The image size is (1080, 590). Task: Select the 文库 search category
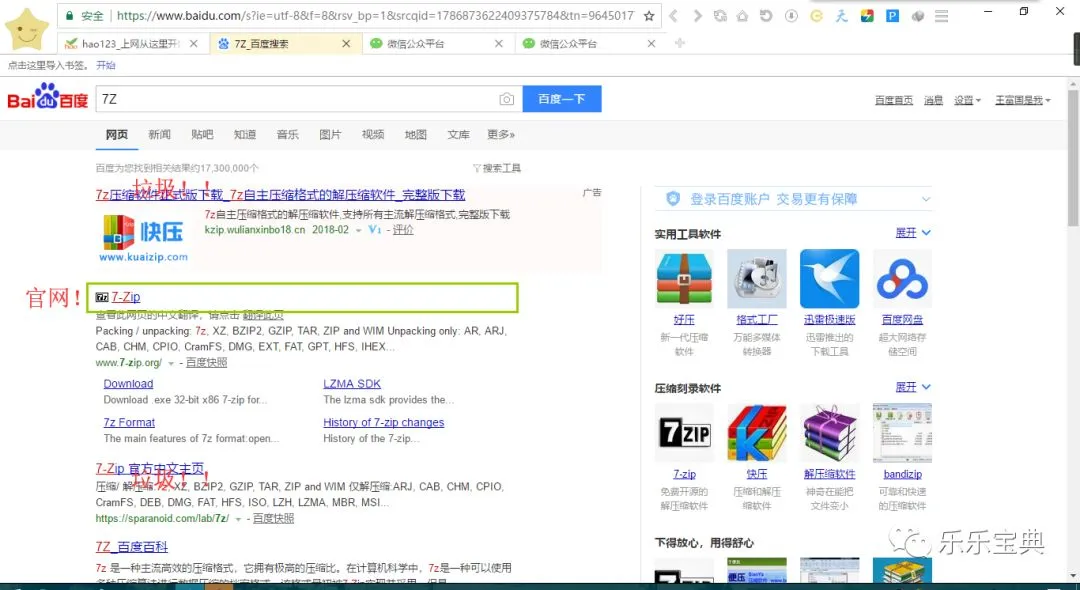click(x=458, y=134)
